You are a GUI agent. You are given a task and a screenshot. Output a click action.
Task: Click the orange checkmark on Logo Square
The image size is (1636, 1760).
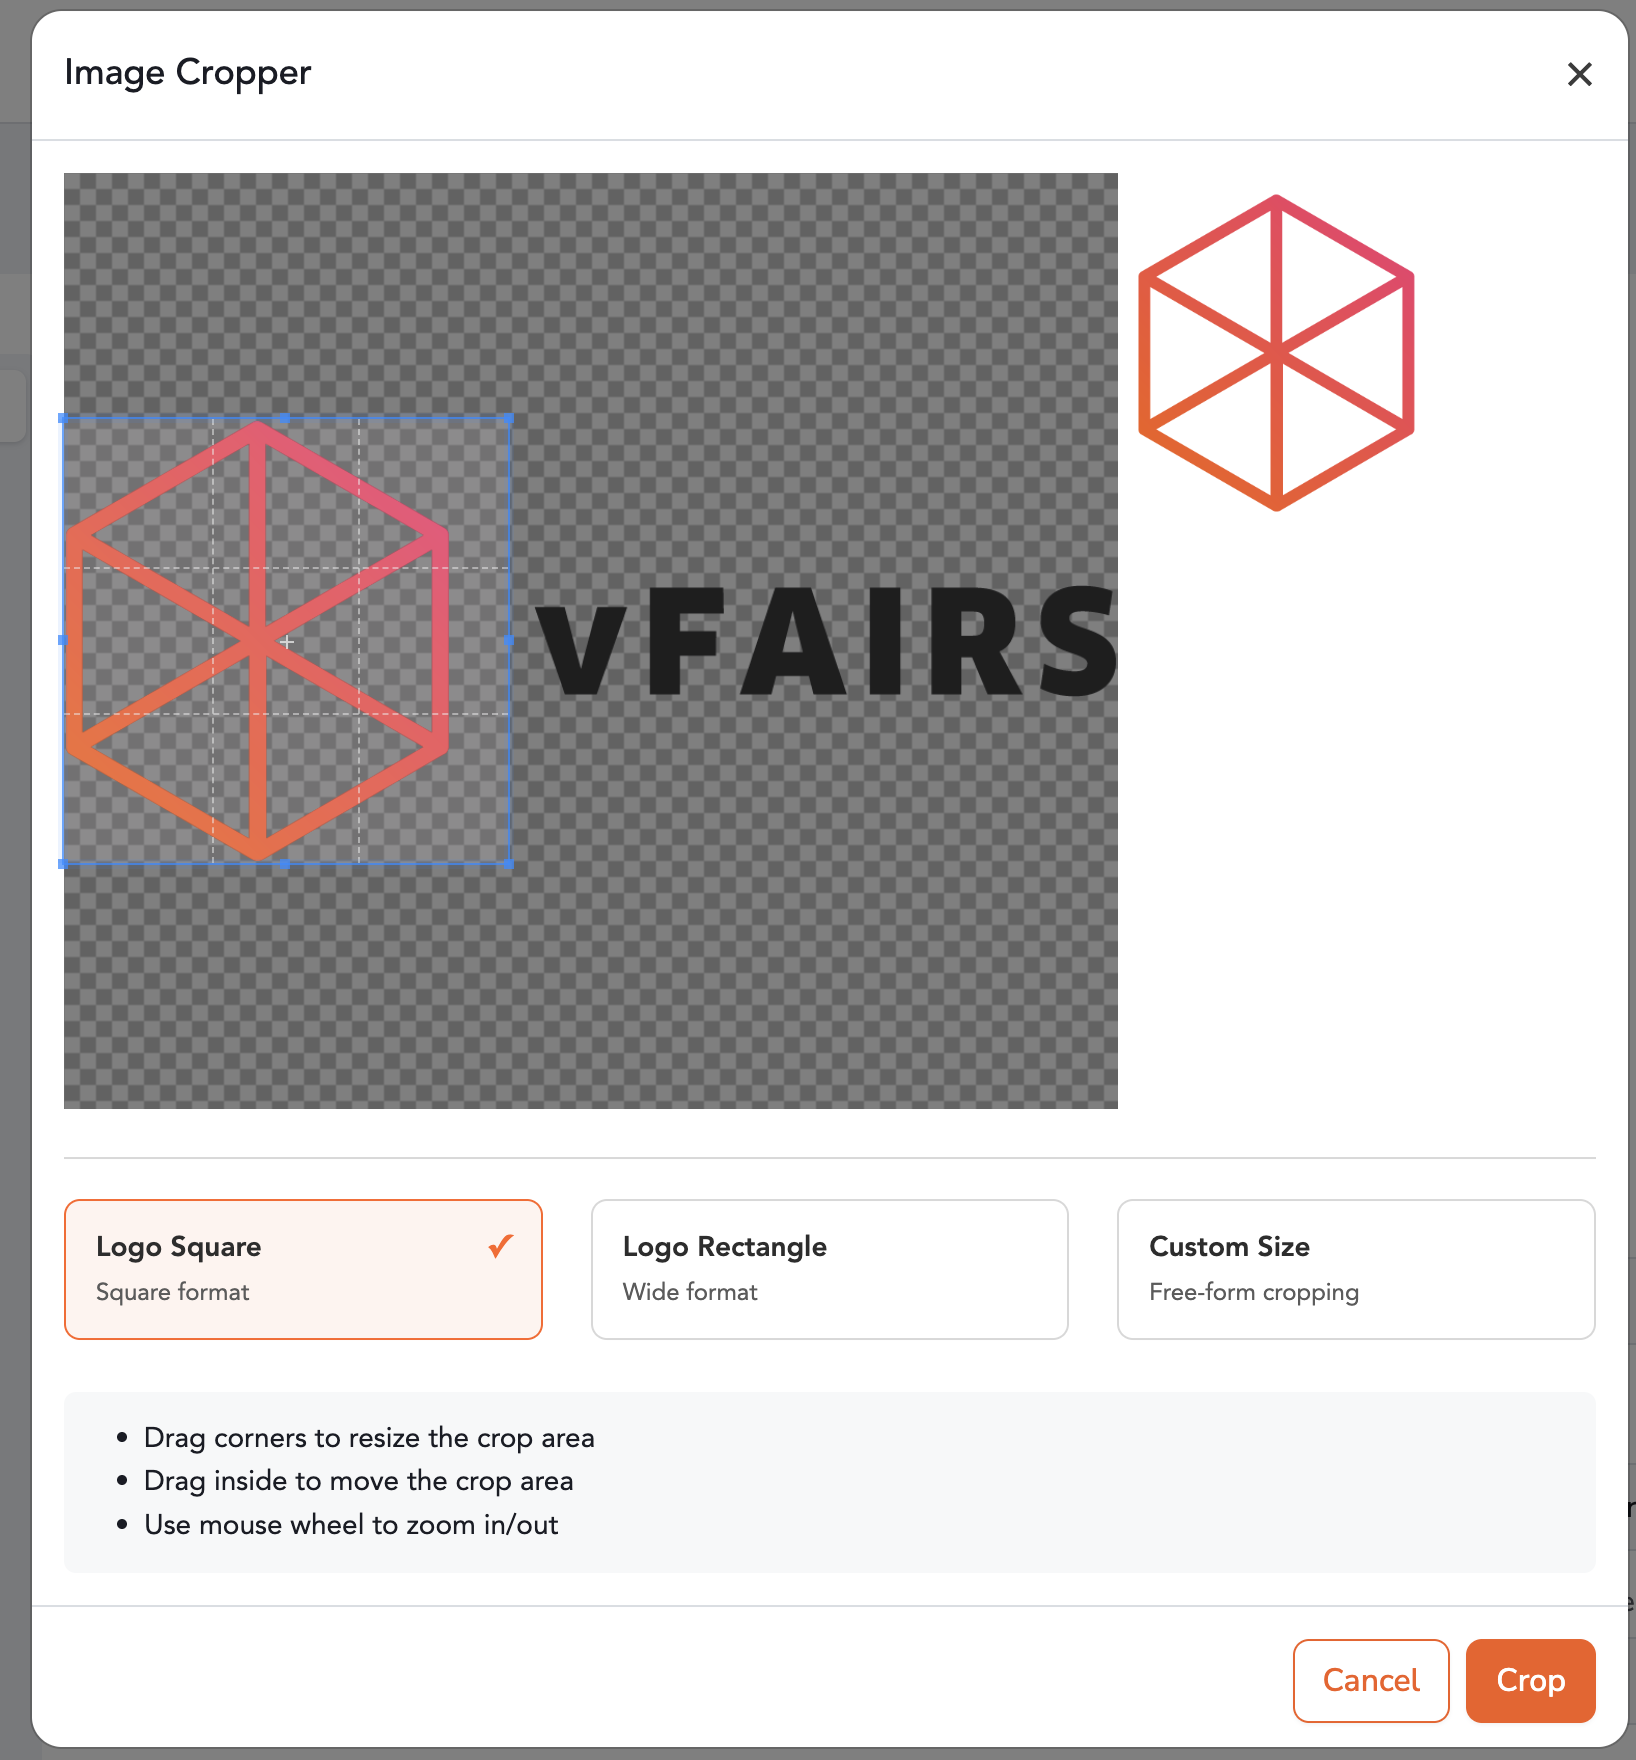click(501, 1246)
